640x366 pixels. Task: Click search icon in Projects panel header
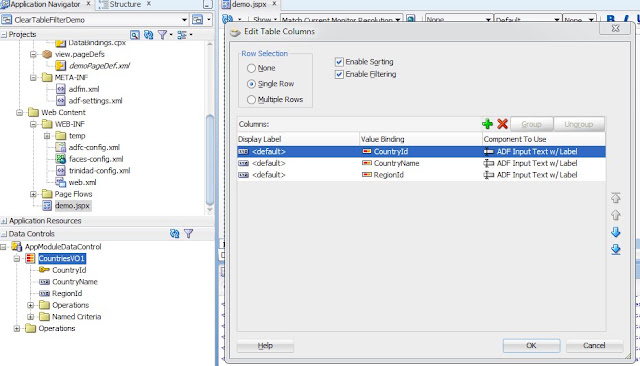coord(135,35)
